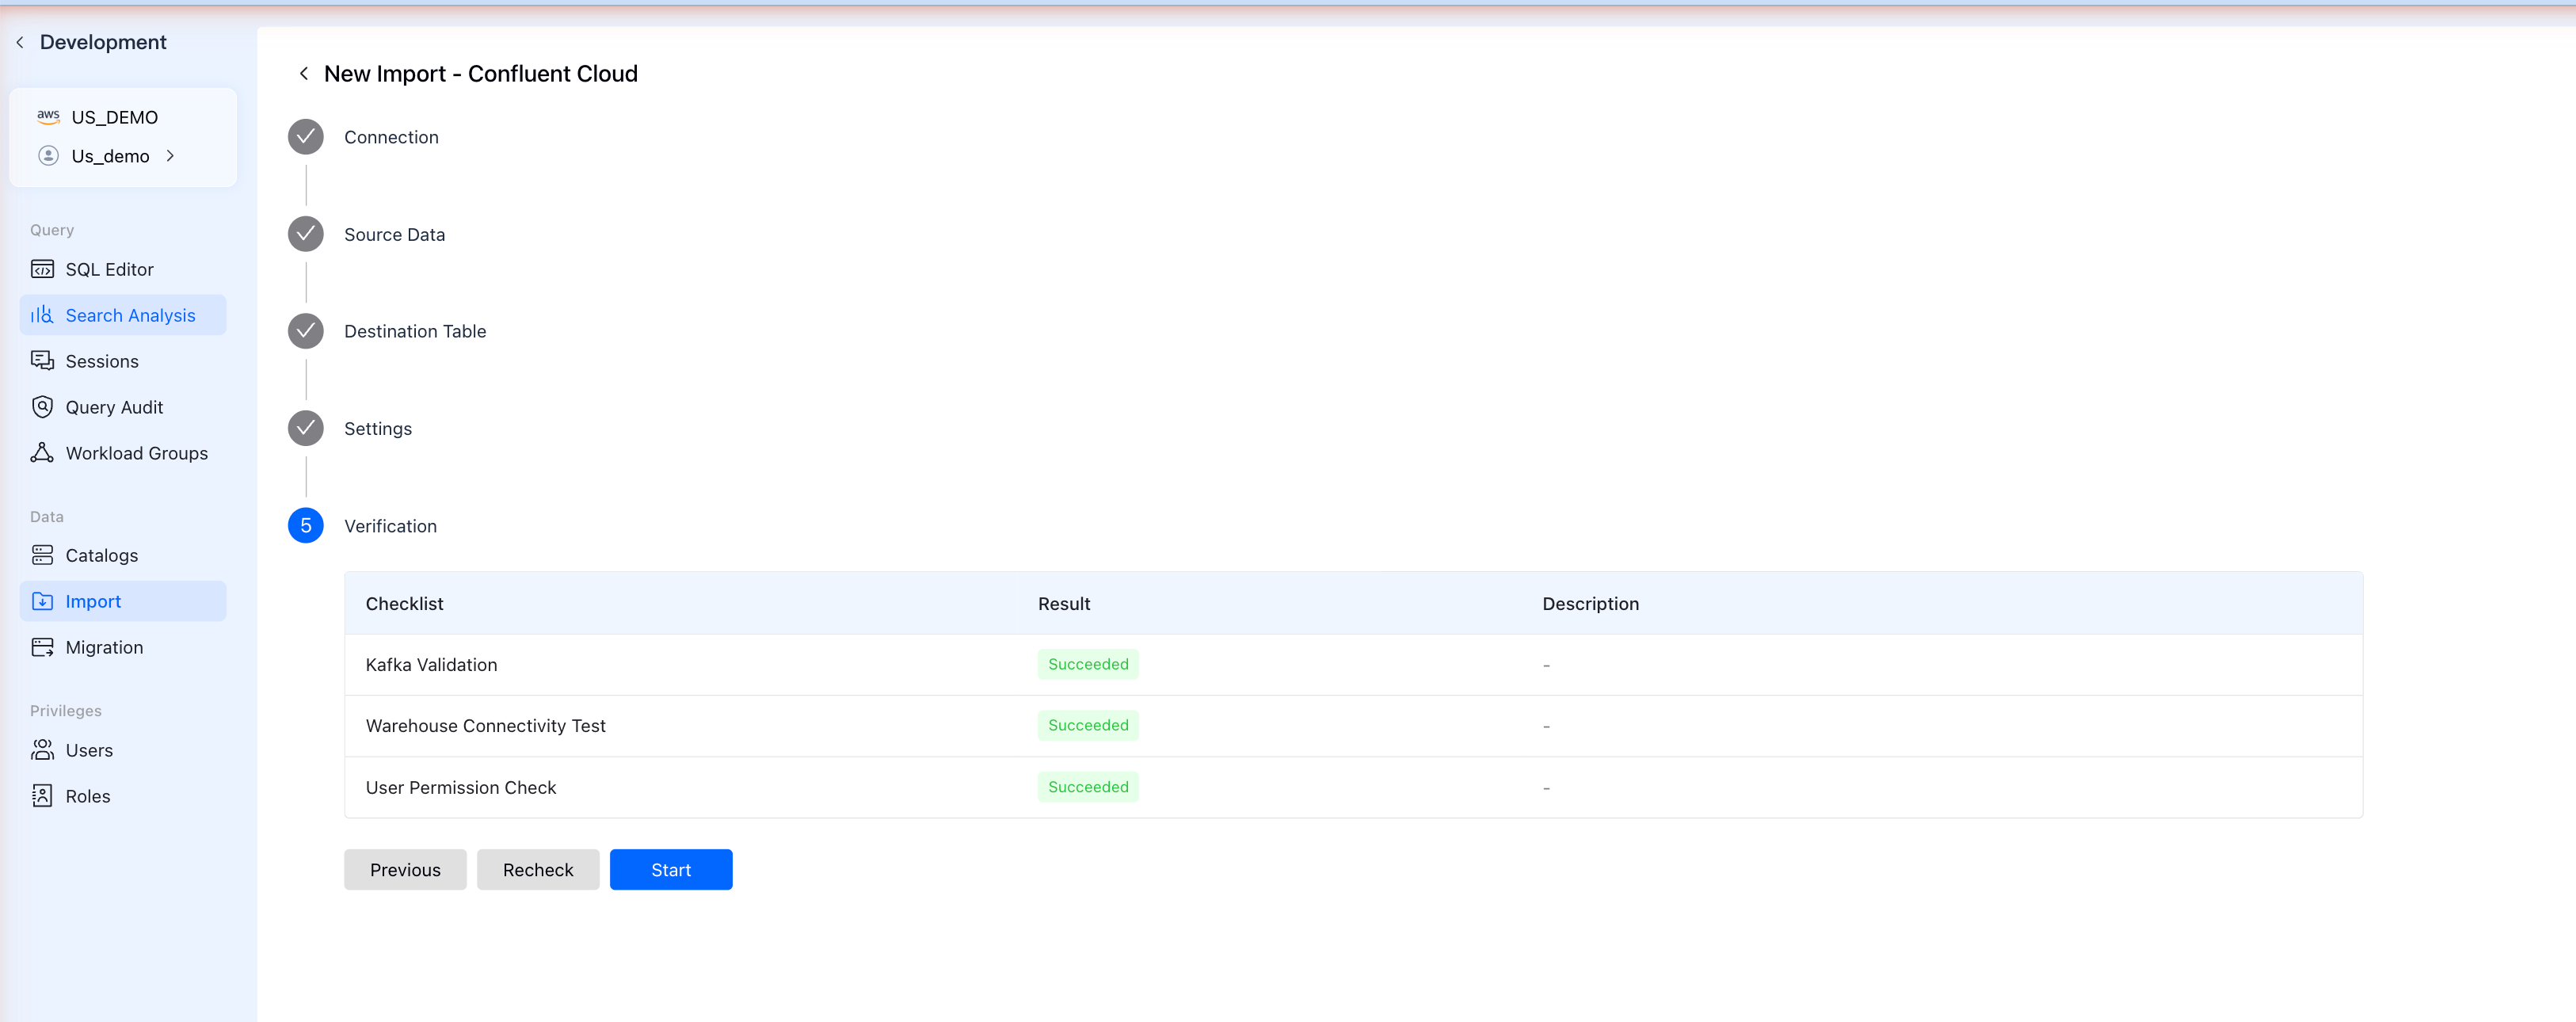2576x1022 pixels.
Task: Click the Roles badge icon
Action: point(42,796)
